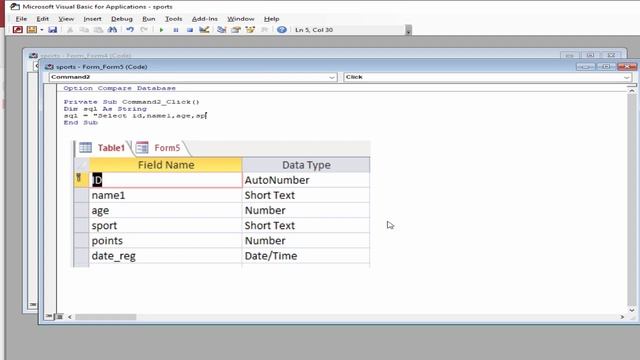Click the Copy toolbar icon
Screen dimensions: 640x360
click(x=84, y=30)
